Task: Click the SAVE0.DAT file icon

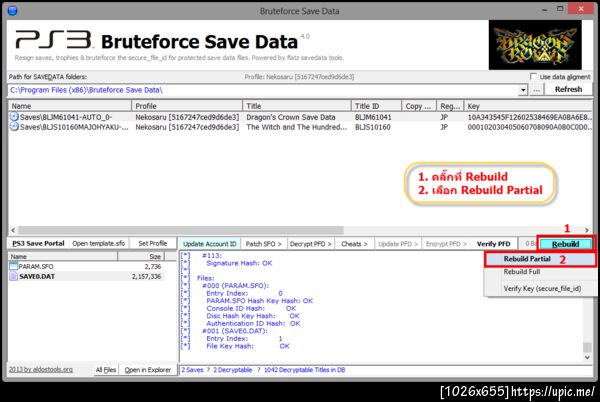Action: (13, 276)
